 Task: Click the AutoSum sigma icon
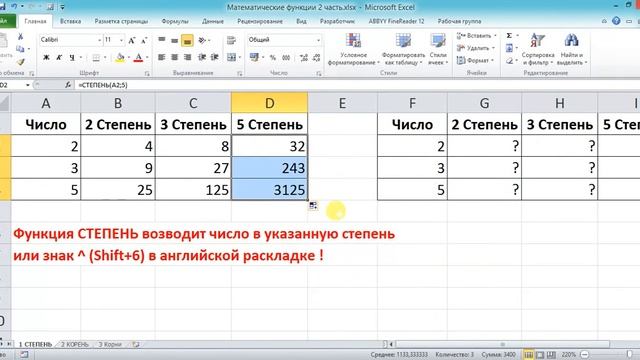[x=509, y=36]
